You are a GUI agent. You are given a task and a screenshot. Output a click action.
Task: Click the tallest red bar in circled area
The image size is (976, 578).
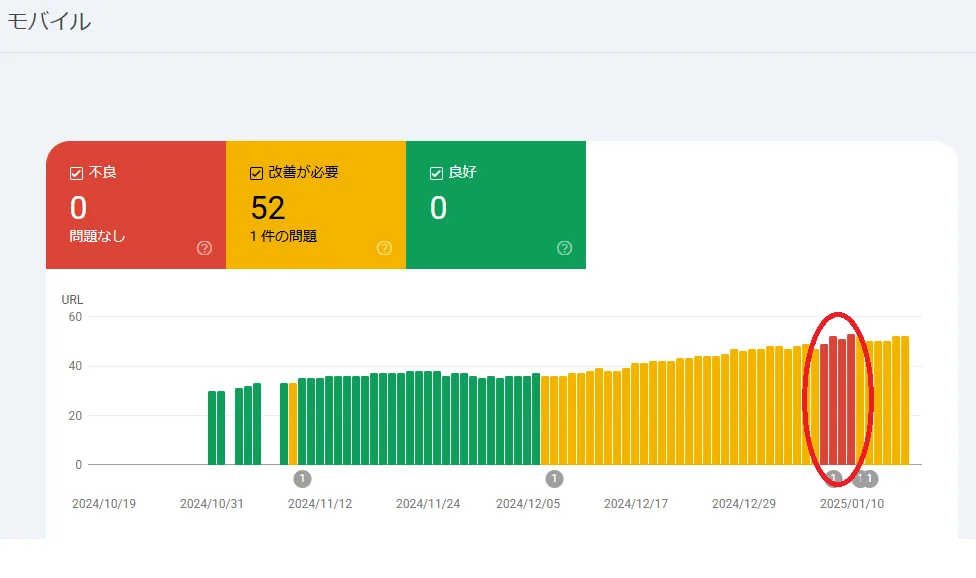click(x=851, y=399)
